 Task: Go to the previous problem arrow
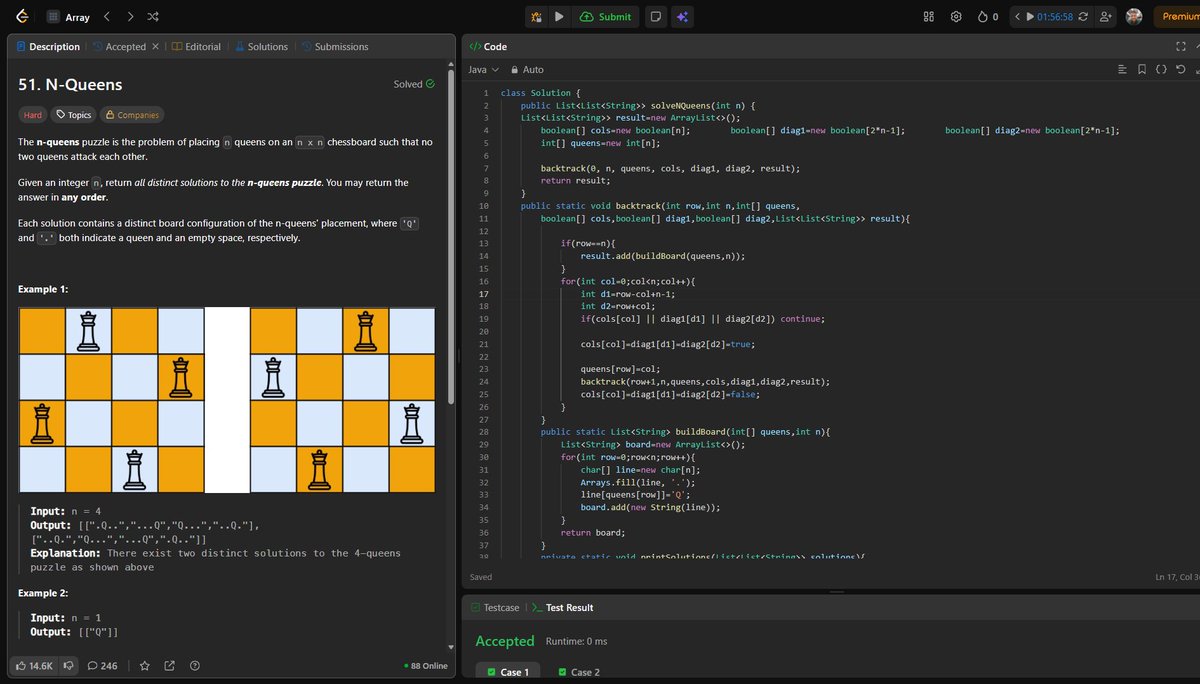[108, 17]
